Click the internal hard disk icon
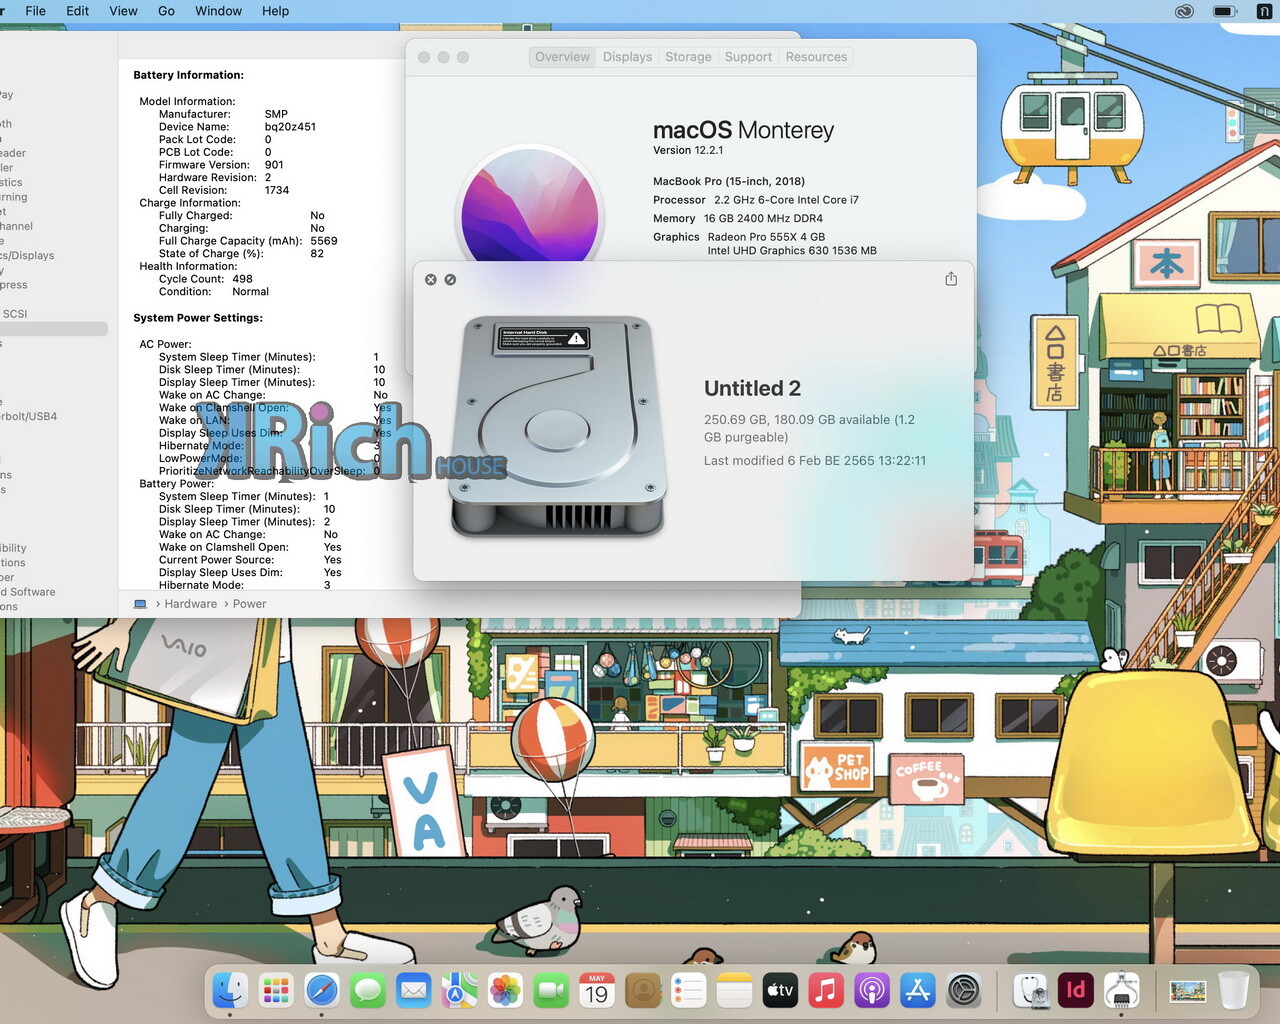 (558, 427)
